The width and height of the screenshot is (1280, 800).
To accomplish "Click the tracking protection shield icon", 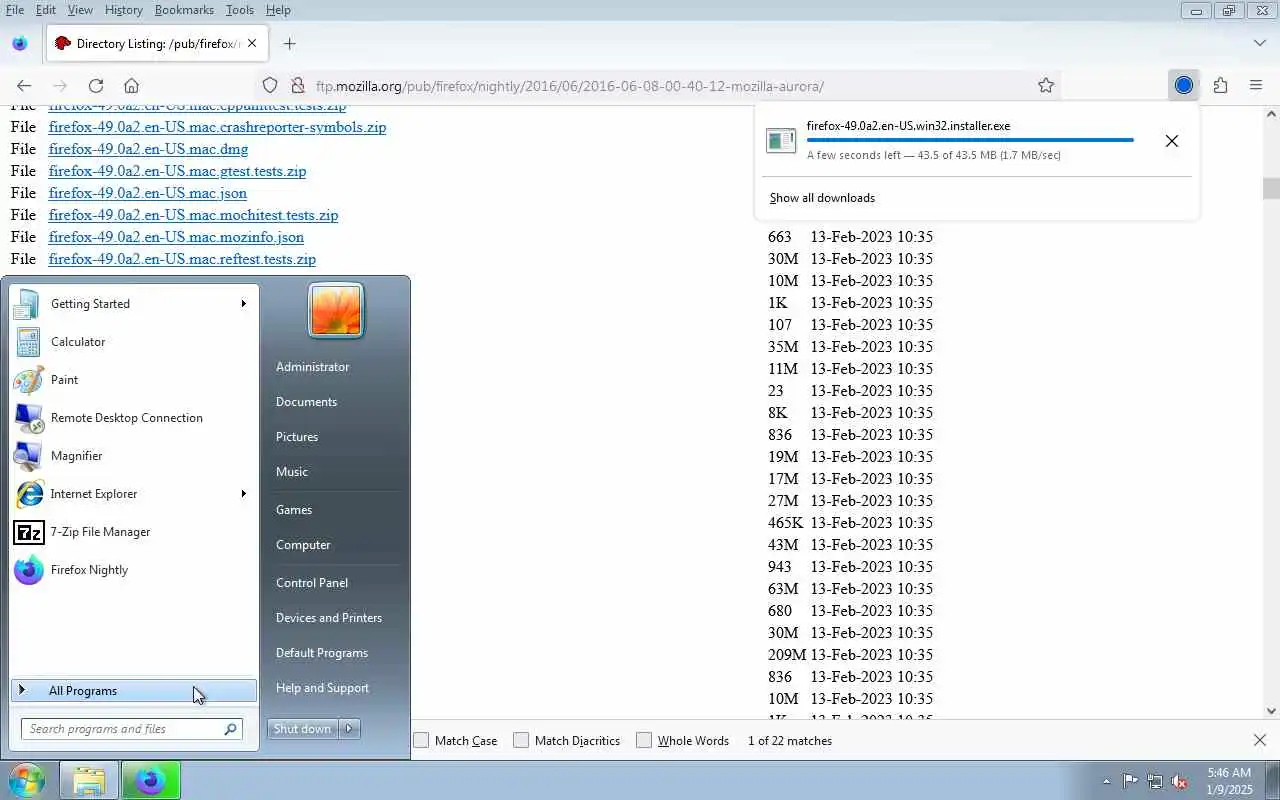I will tap(270, 86).
